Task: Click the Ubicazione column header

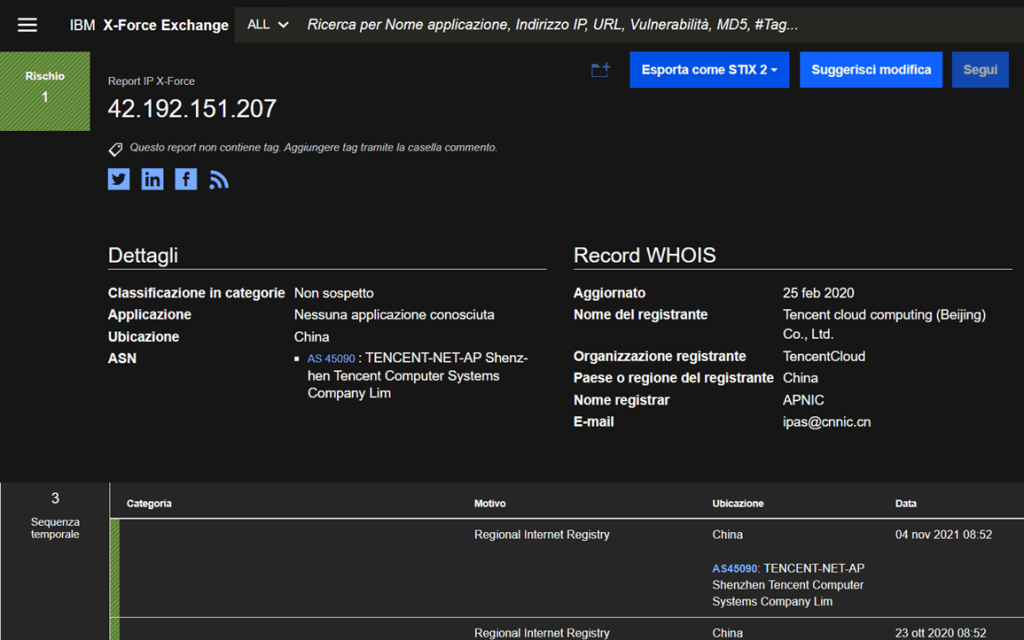Action: click(738, 504)
